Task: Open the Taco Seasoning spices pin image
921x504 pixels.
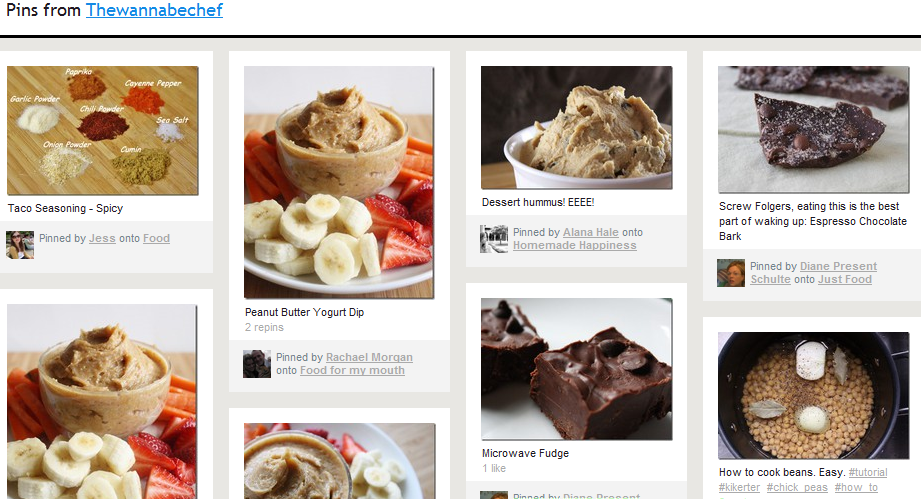Action: (x=103, y=130)
